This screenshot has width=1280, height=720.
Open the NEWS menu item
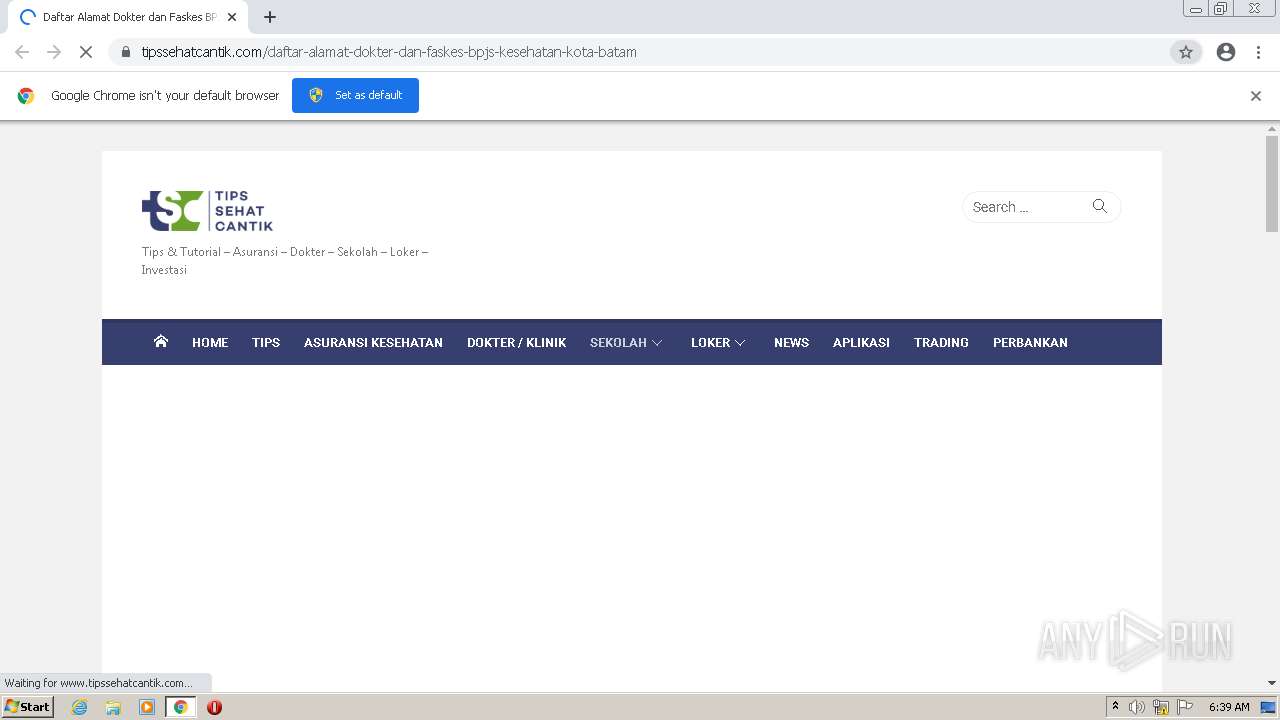pos(791,342)
